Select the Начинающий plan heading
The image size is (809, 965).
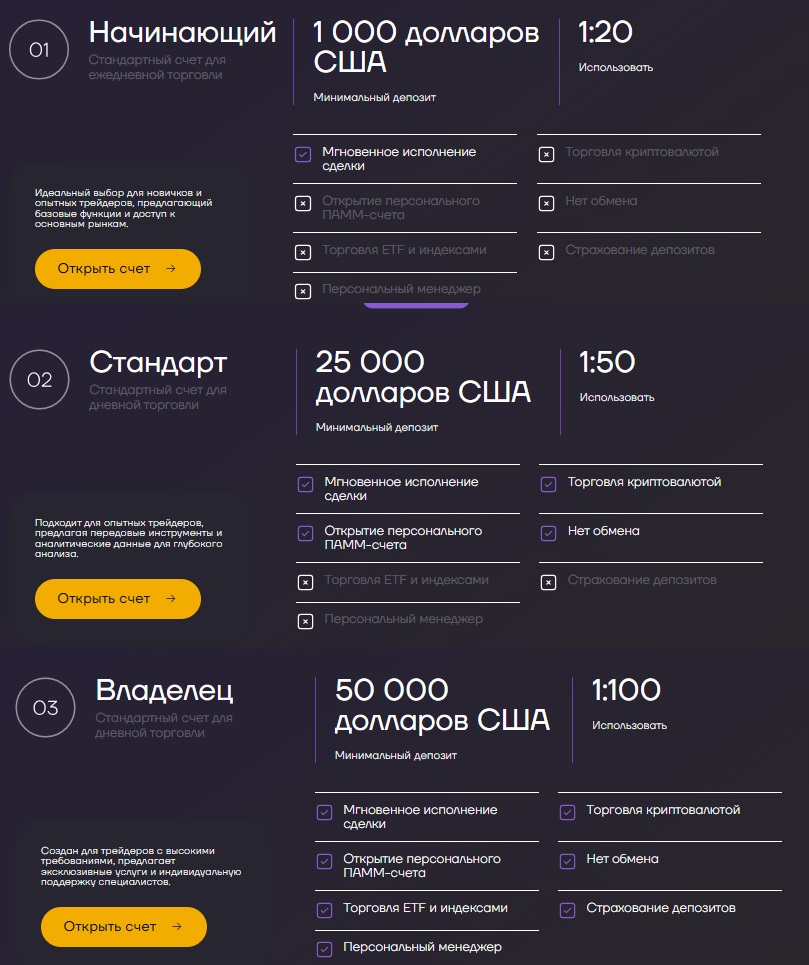pos(182,32)
